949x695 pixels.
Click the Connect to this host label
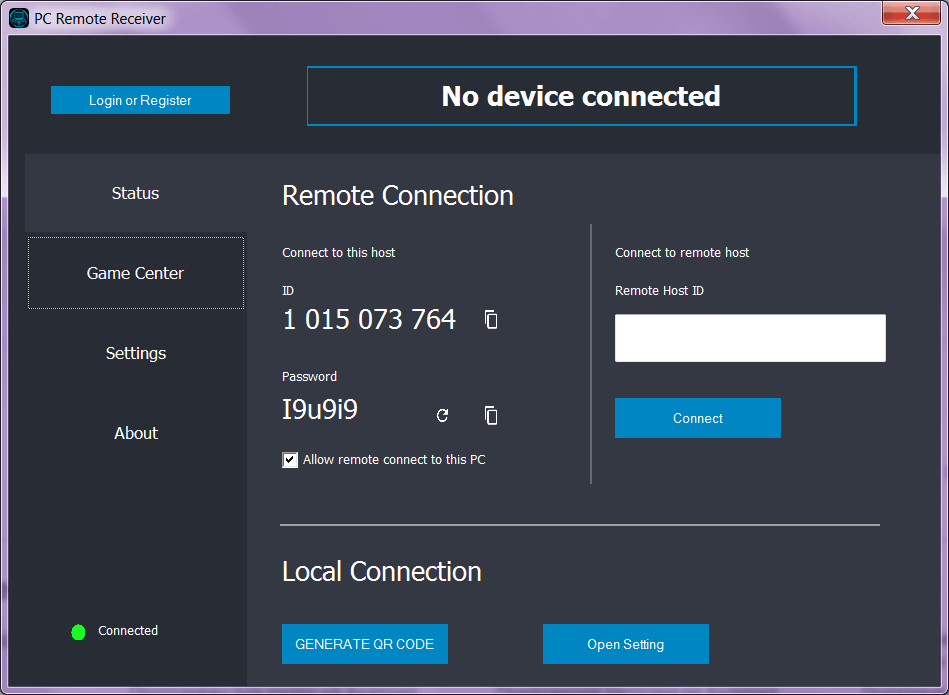pos(339,252)
